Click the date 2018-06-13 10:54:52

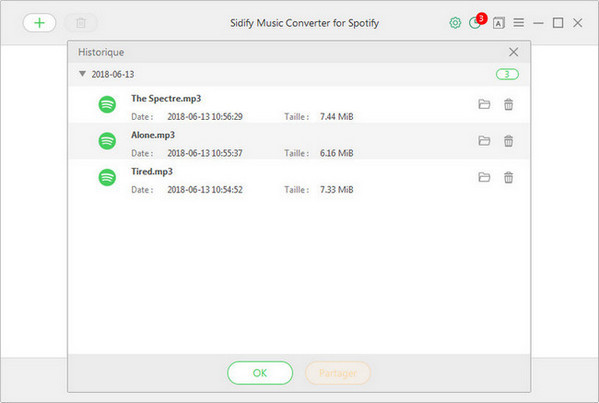click(205, 189)
